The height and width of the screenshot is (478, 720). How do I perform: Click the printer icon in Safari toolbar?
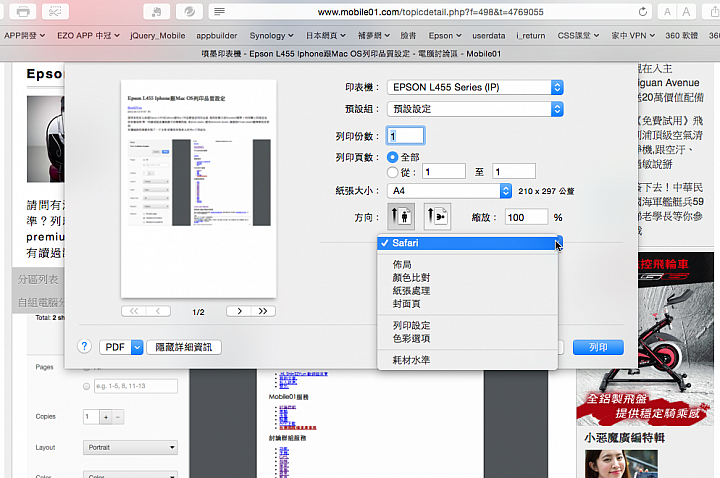(x=22, y=11)
